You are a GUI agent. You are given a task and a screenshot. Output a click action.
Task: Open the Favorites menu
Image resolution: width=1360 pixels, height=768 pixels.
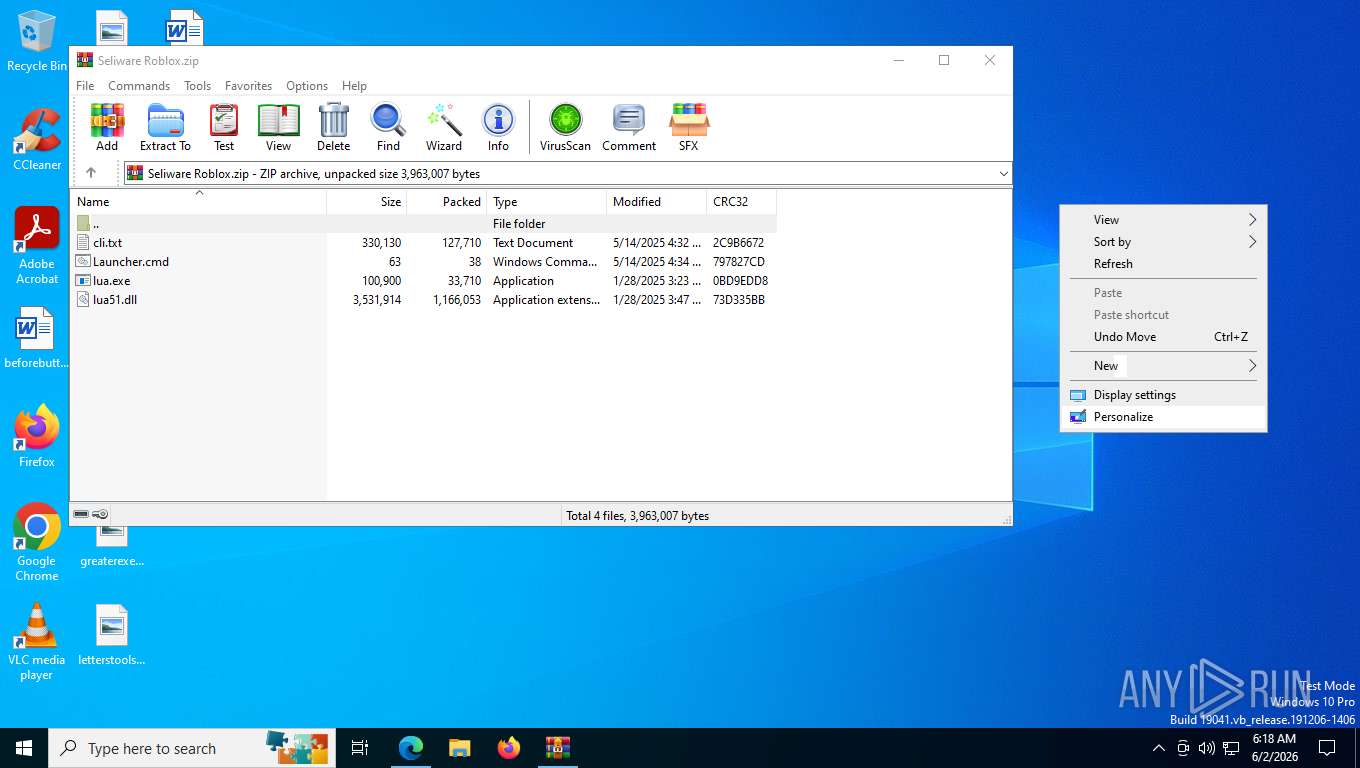pos(248,86)
